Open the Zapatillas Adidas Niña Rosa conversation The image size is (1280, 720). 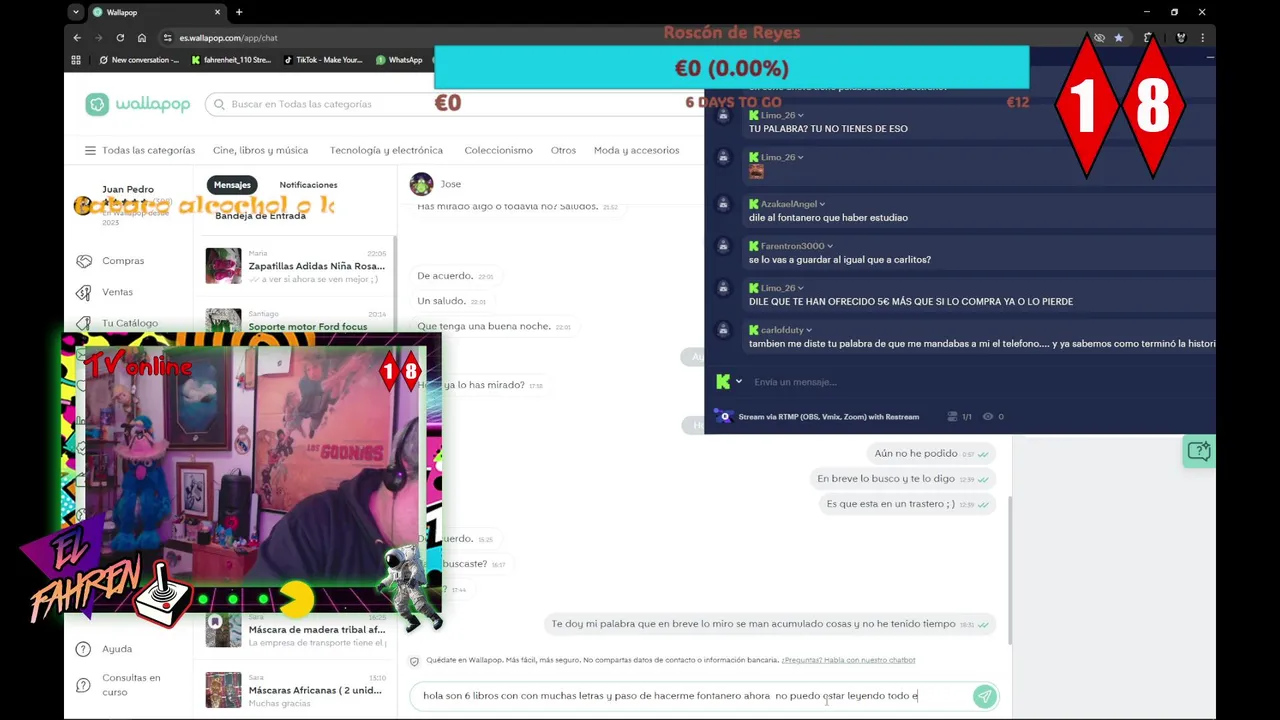(296, 266)
